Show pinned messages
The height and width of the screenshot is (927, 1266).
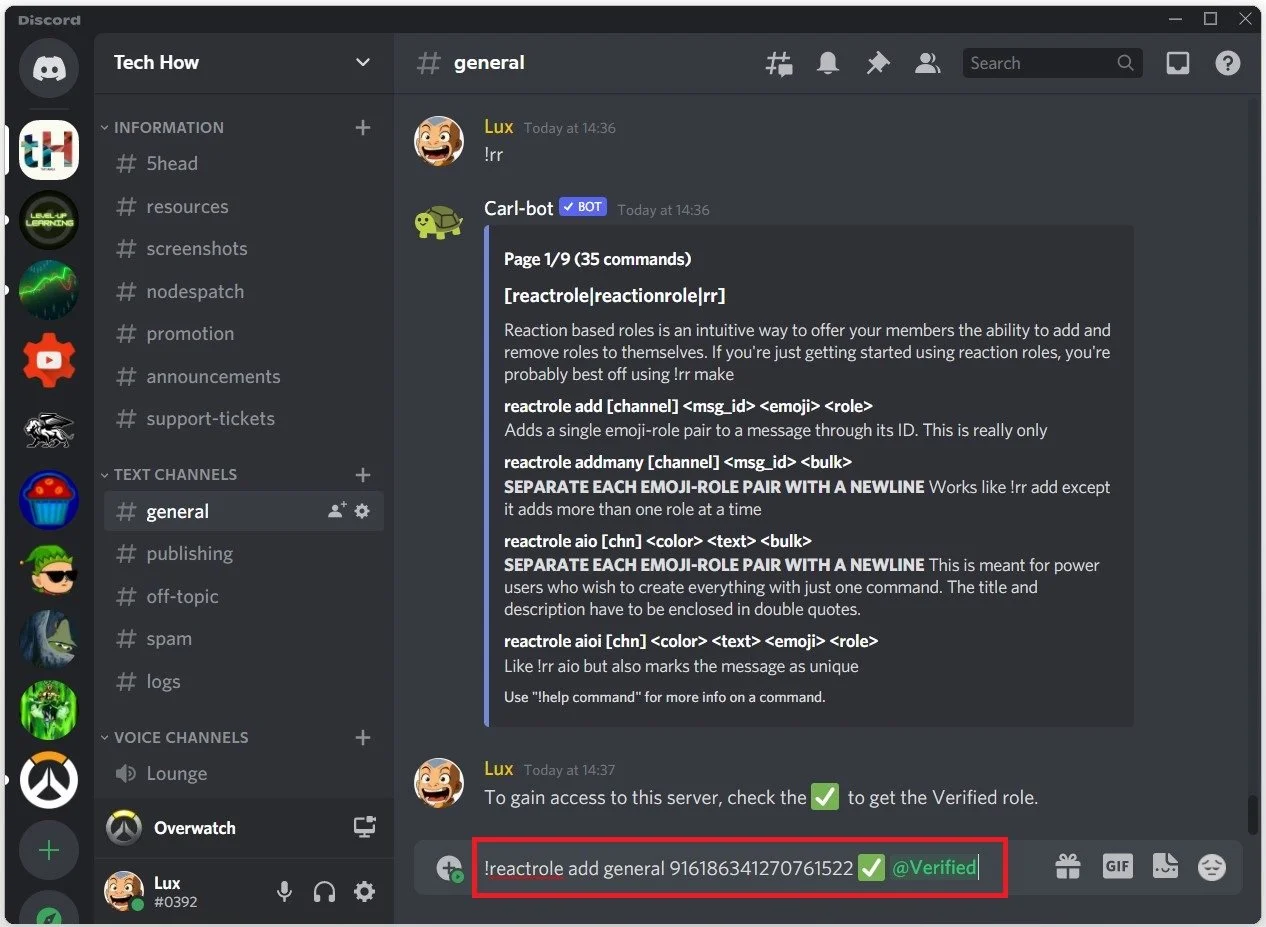pos(877,63)
